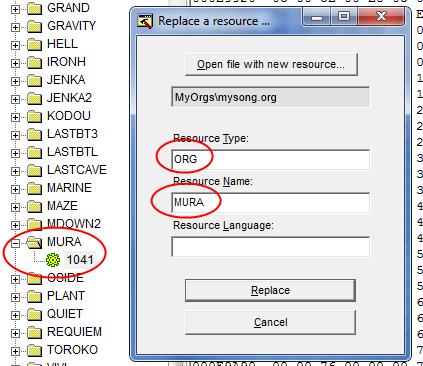423x366 pixels.
Task: Click the JENKA folder icon
Action: point(34,81)
